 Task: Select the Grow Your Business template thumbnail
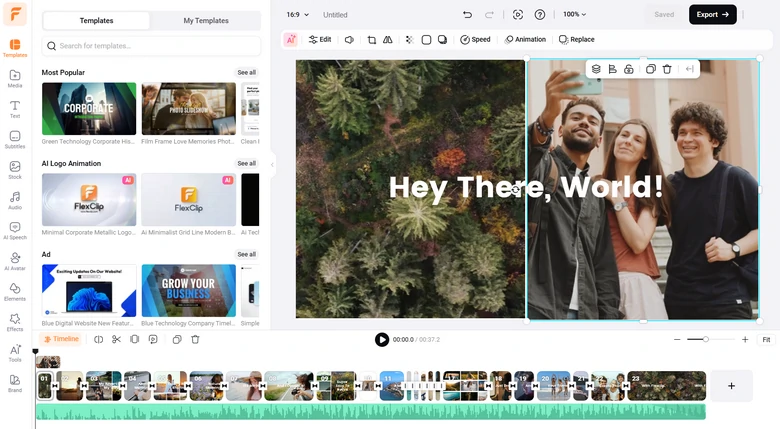(189, 291)
